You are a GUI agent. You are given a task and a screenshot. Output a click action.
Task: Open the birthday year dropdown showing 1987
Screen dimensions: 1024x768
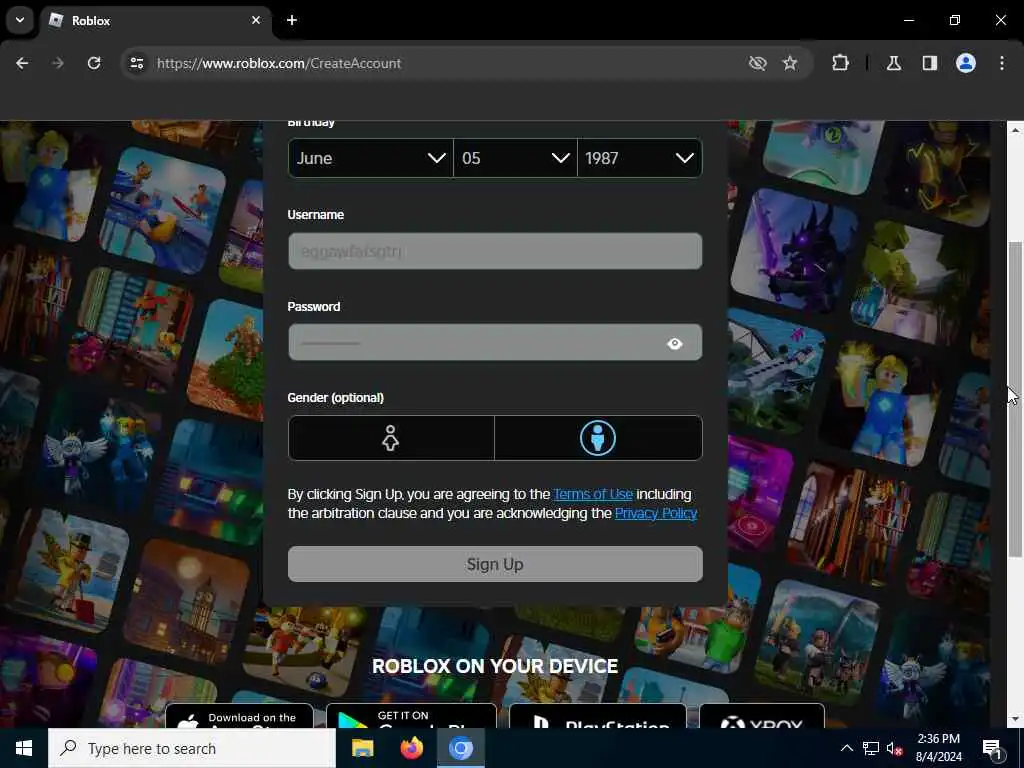[639, 158]
